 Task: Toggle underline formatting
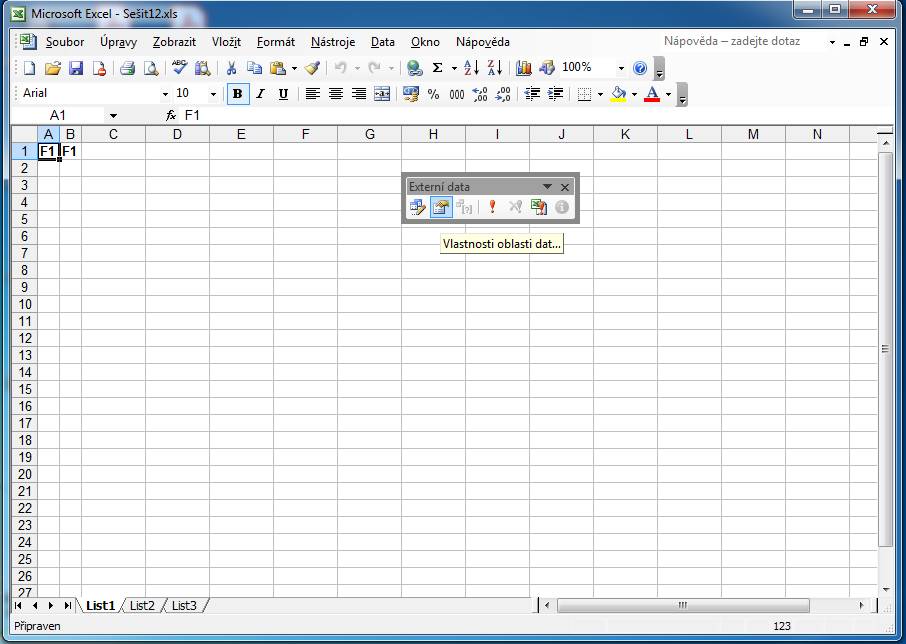pos(283,94)
